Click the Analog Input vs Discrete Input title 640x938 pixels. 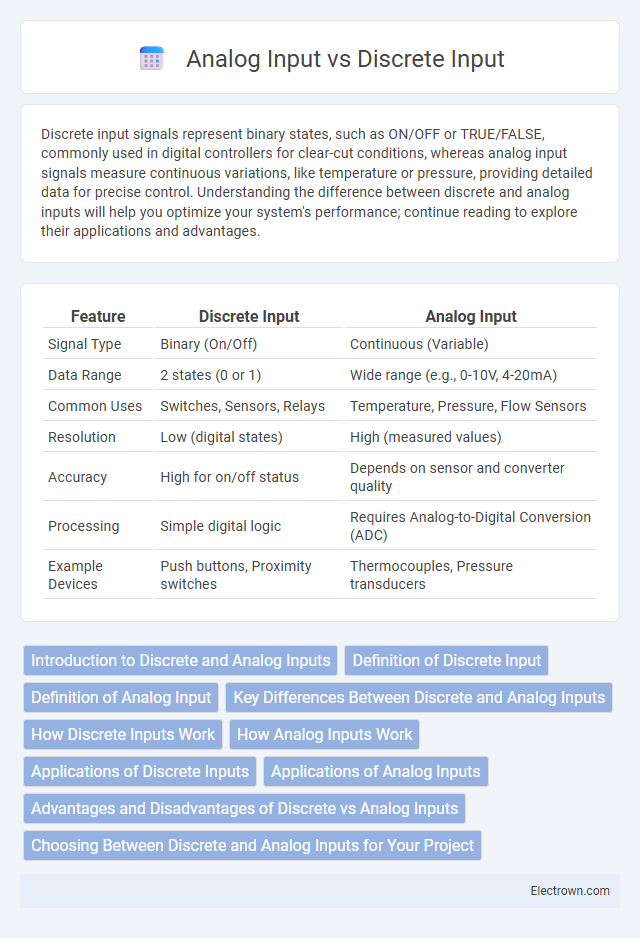click(345, 59)
